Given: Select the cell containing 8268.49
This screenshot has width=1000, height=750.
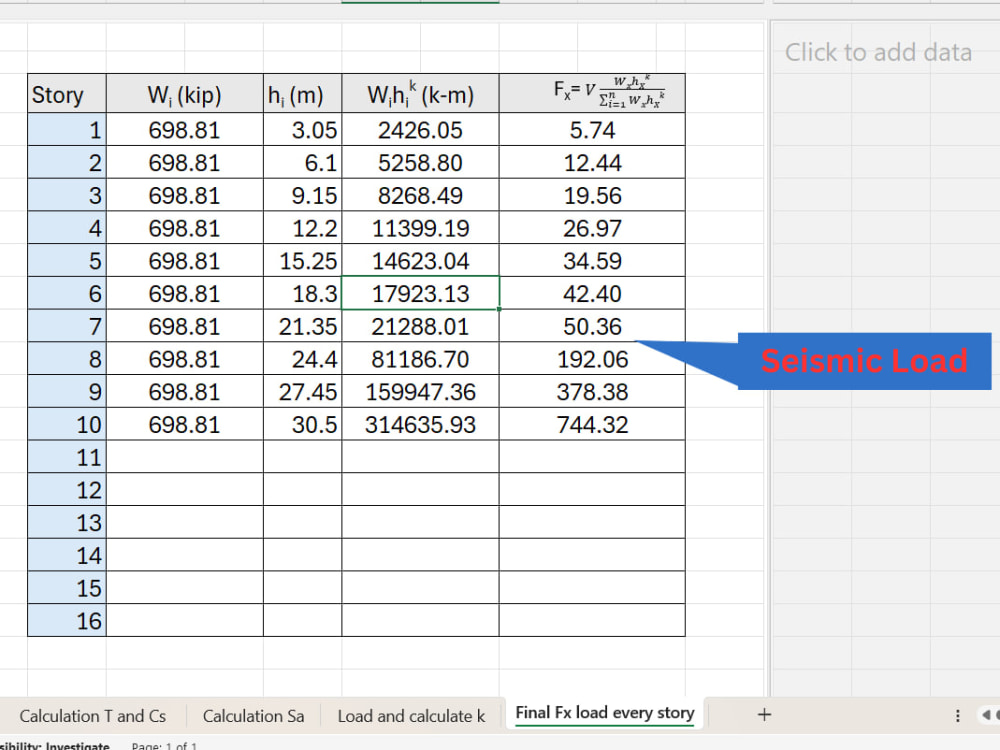Looking at the screenshot, I should [420, 195].
